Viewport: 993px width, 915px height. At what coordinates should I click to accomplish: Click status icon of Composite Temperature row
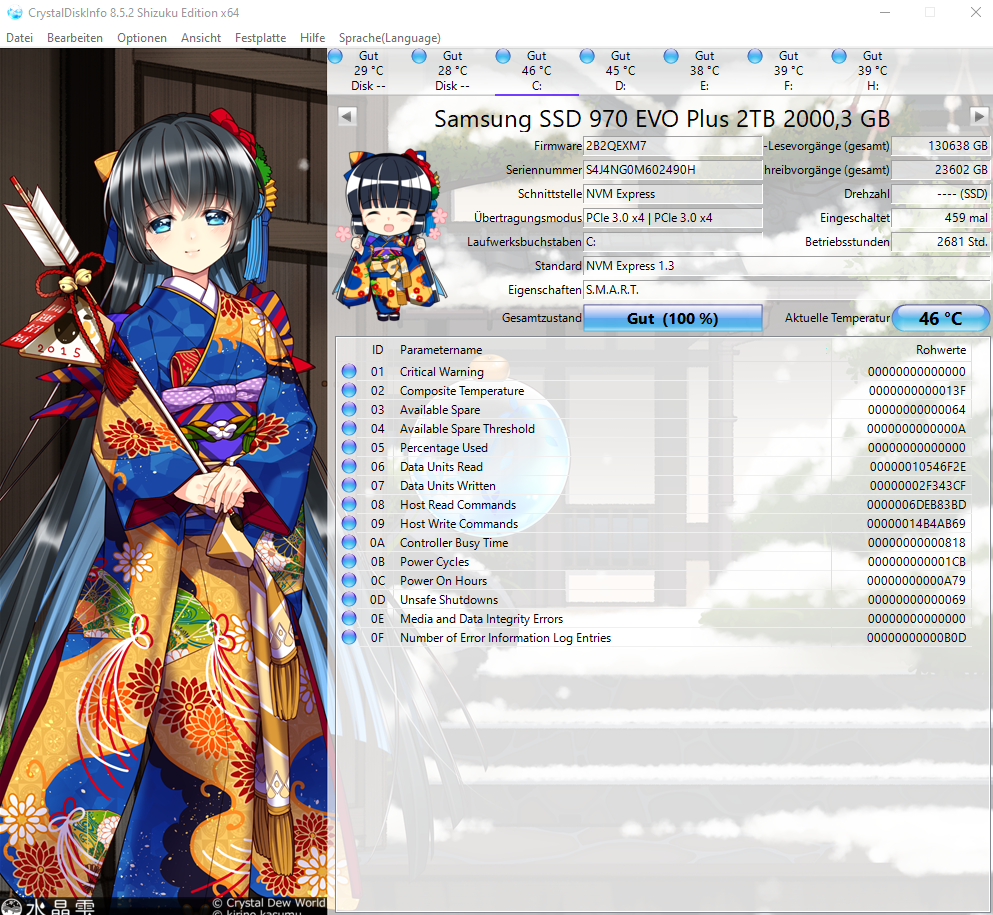point(349,390)
